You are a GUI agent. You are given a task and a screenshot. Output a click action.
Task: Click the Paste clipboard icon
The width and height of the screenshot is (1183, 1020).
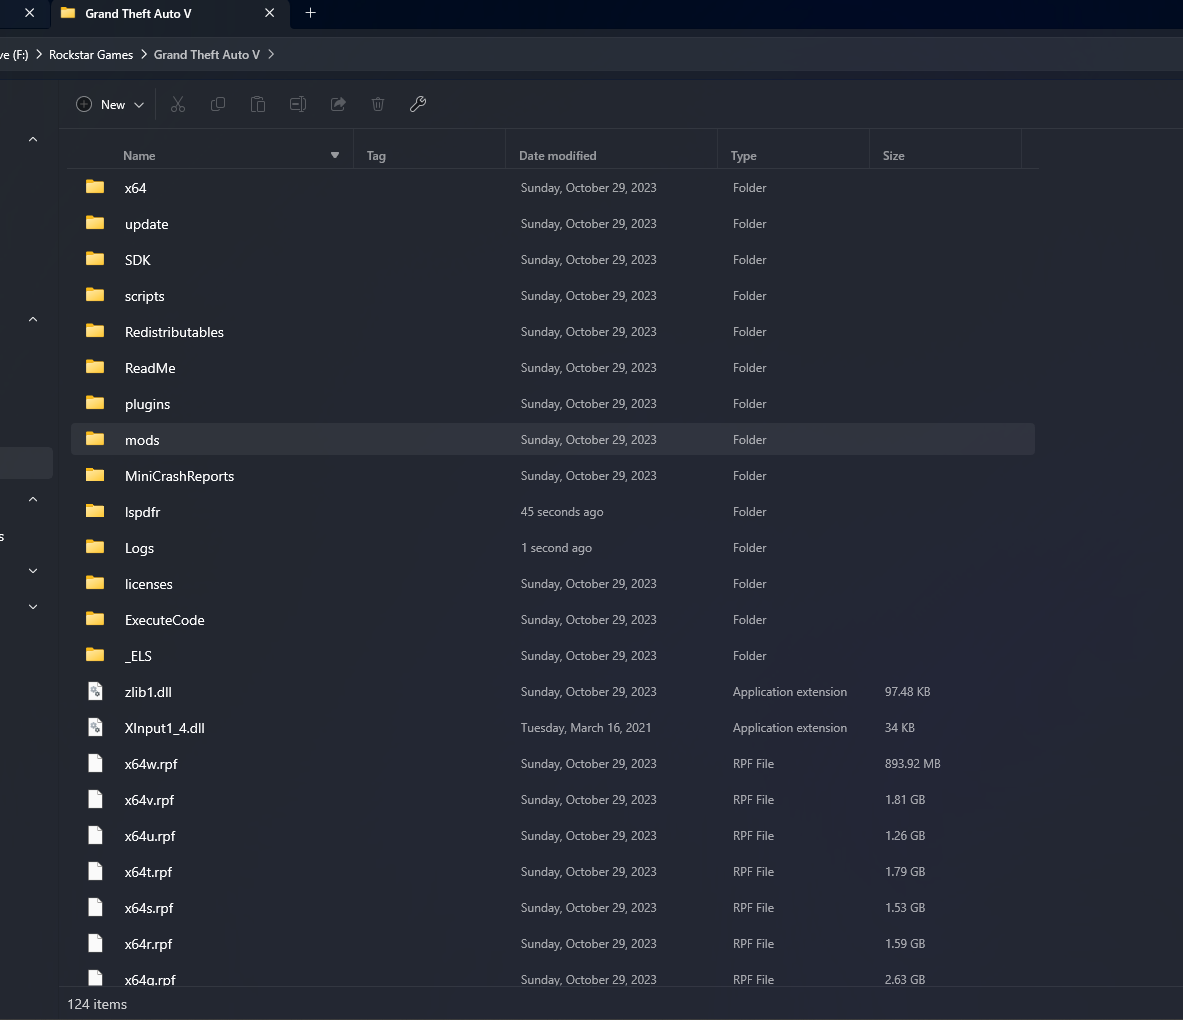tap(258, 104)
